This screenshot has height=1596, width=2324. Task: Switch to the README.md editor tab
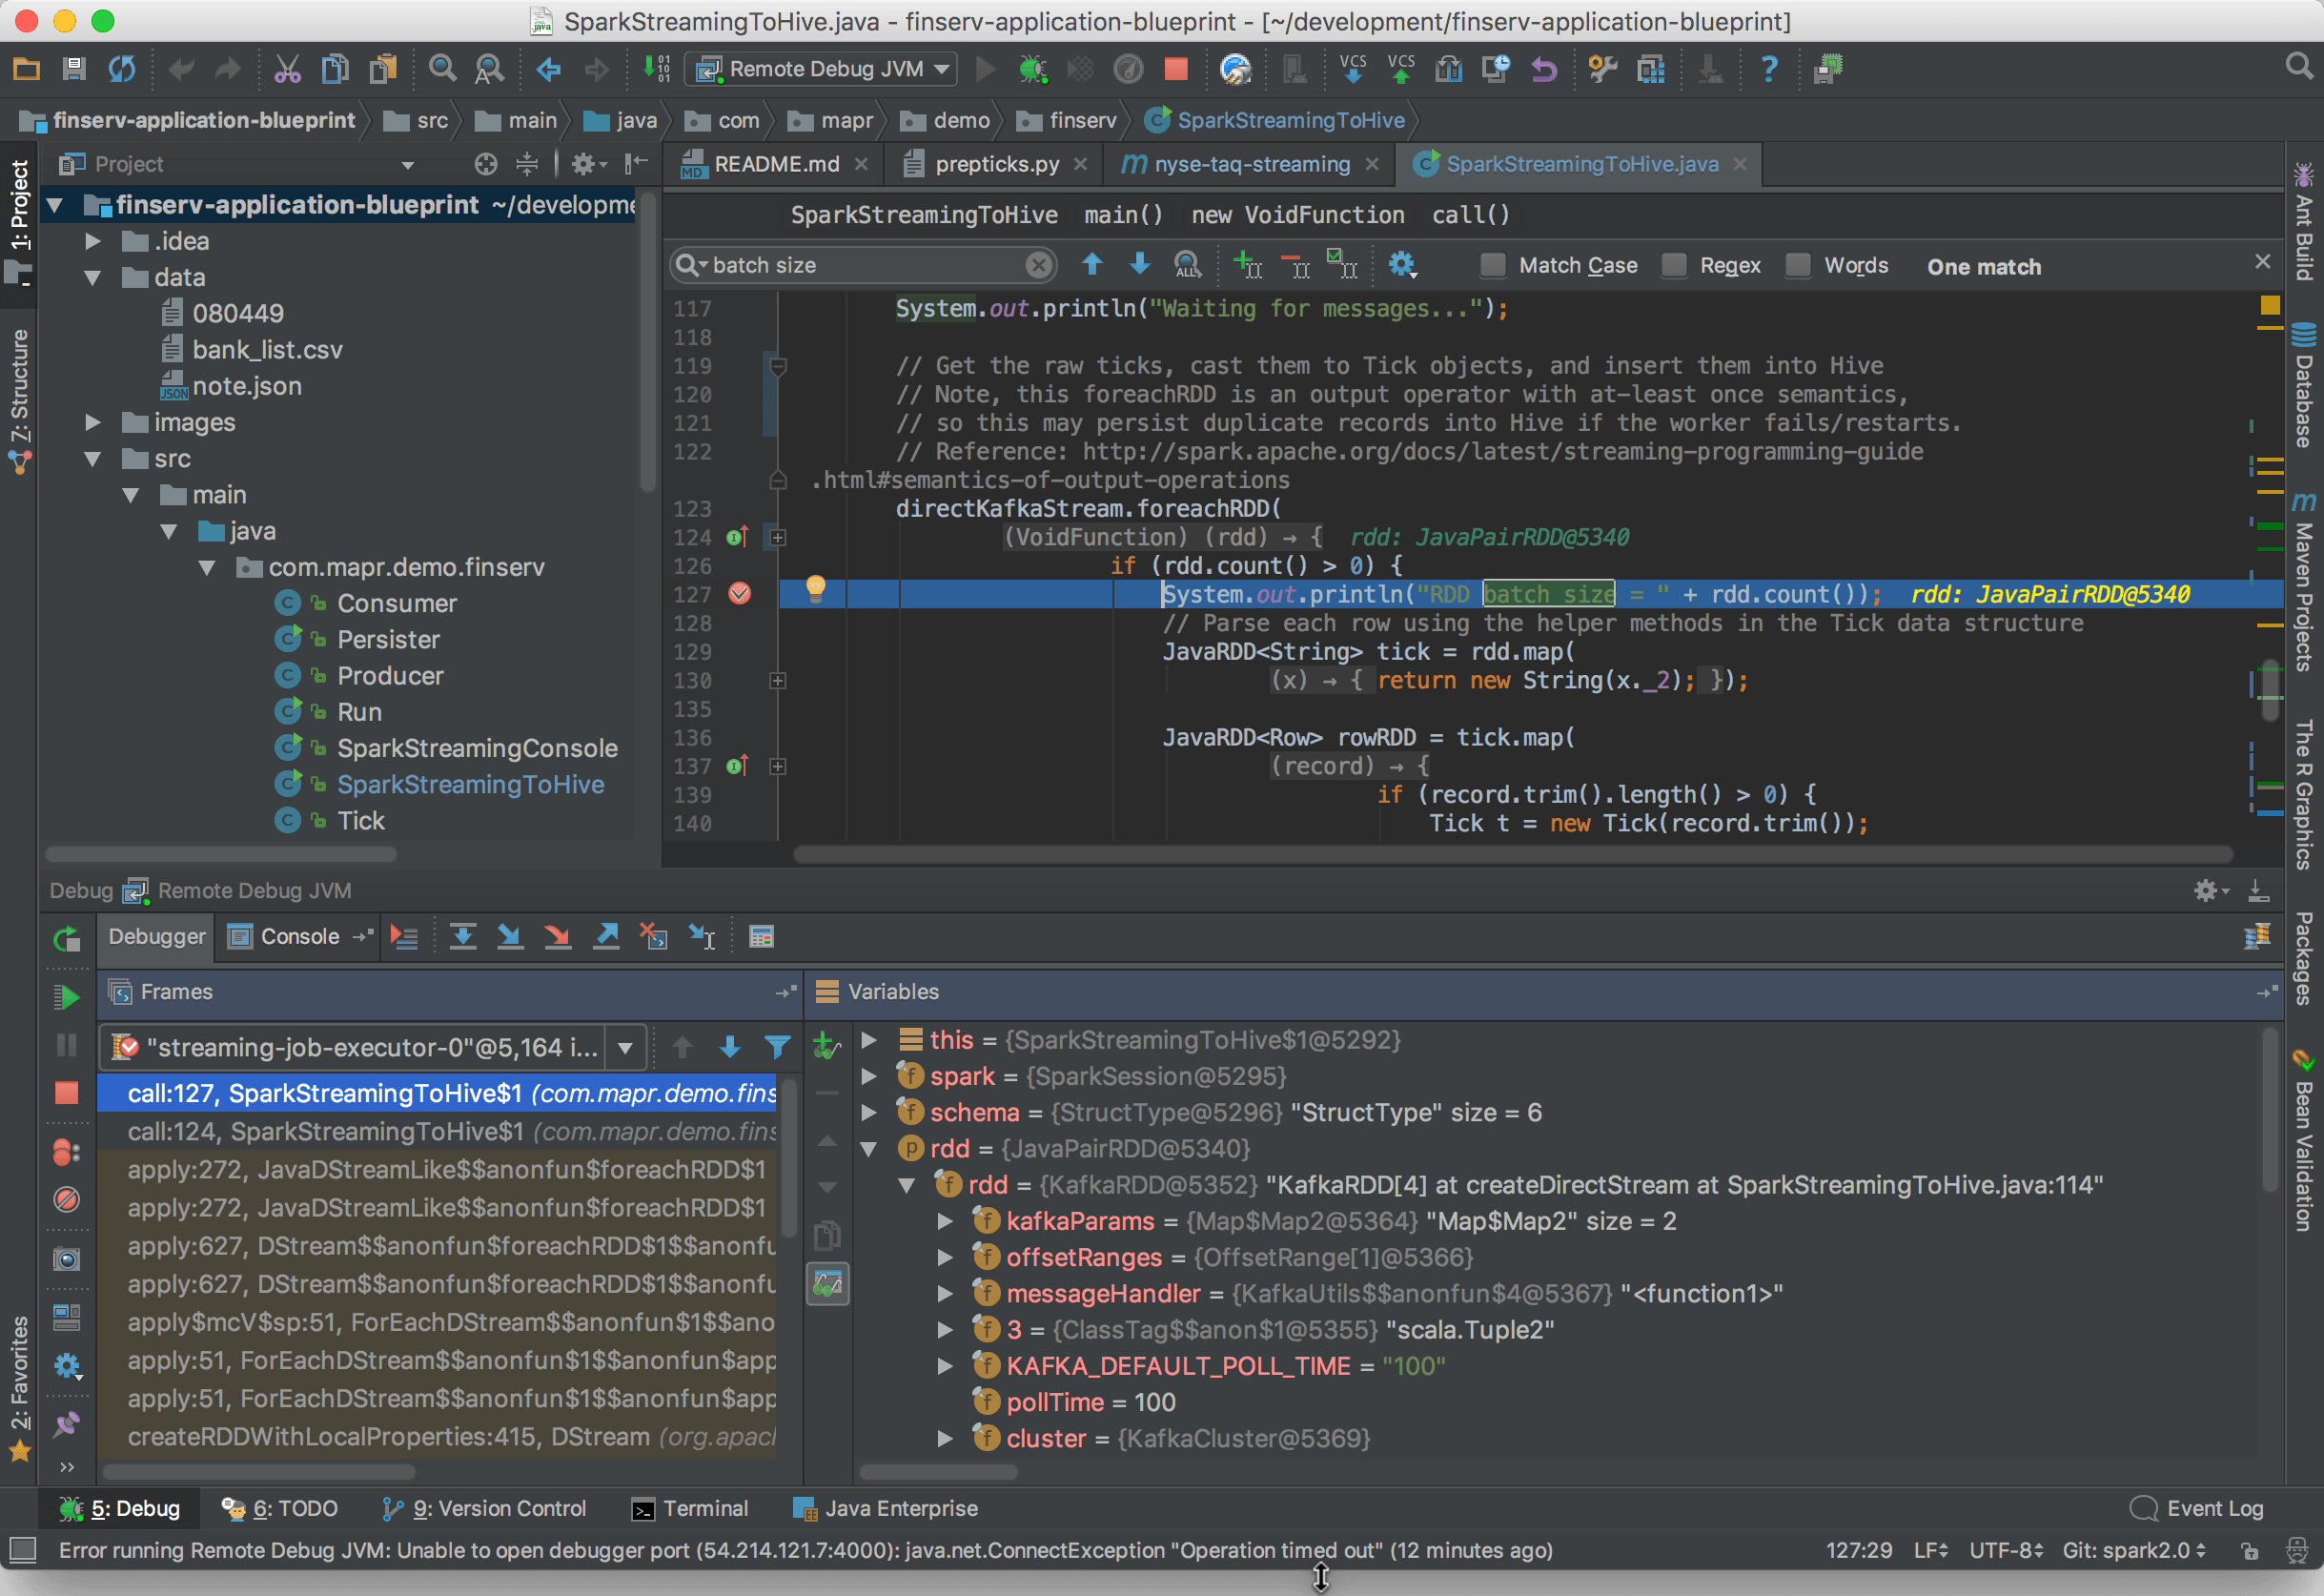[x=775, y=164]
